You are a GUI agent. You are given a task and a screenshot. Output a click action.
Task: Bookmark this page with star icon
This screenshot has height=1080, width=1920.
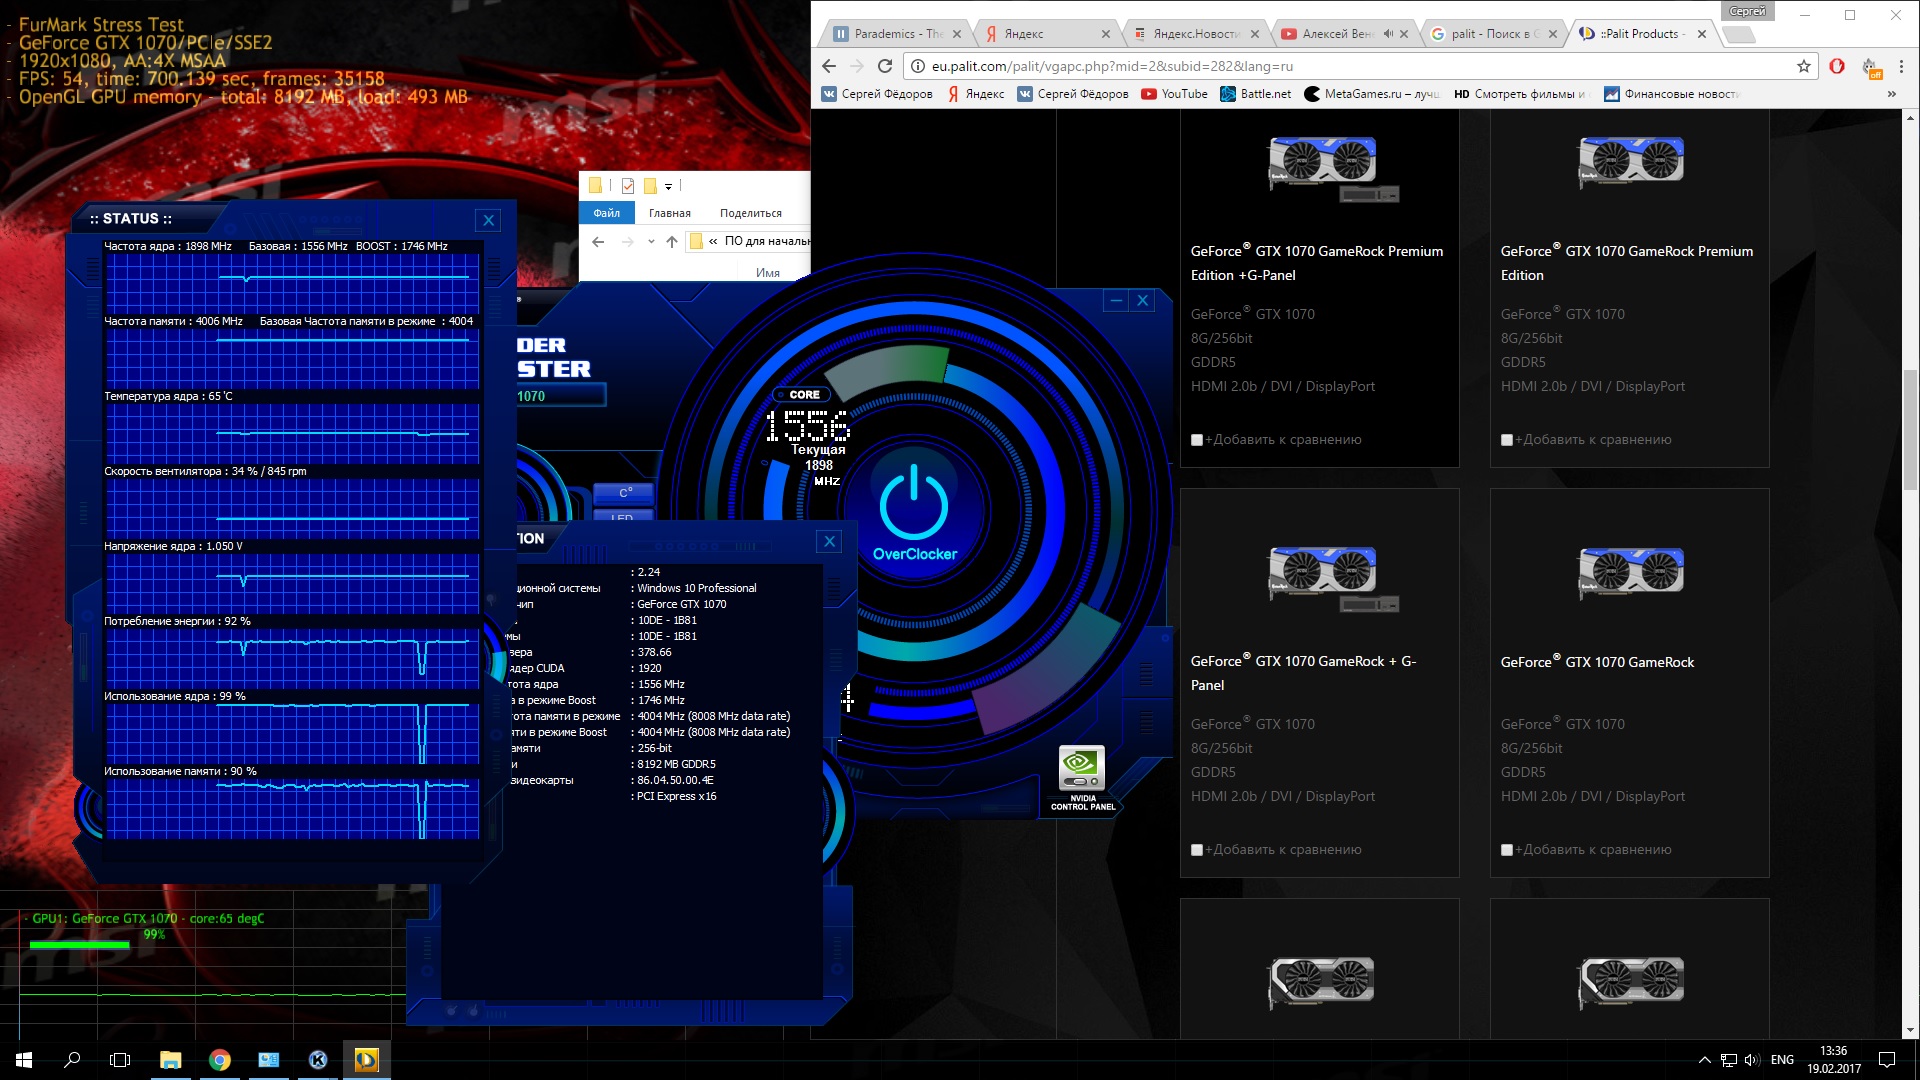click(1803, 66)
